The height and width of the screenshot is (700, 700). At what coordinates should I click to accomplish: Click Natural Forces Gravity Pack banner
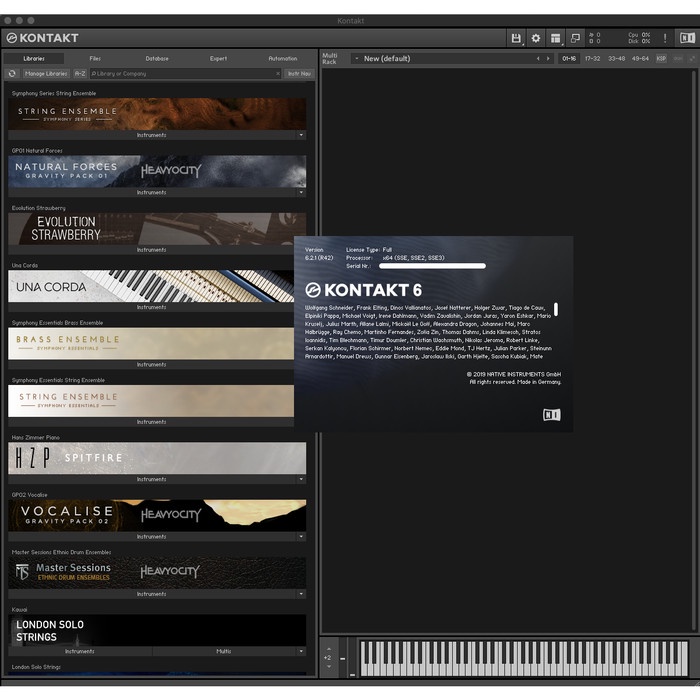pos(157,171)
